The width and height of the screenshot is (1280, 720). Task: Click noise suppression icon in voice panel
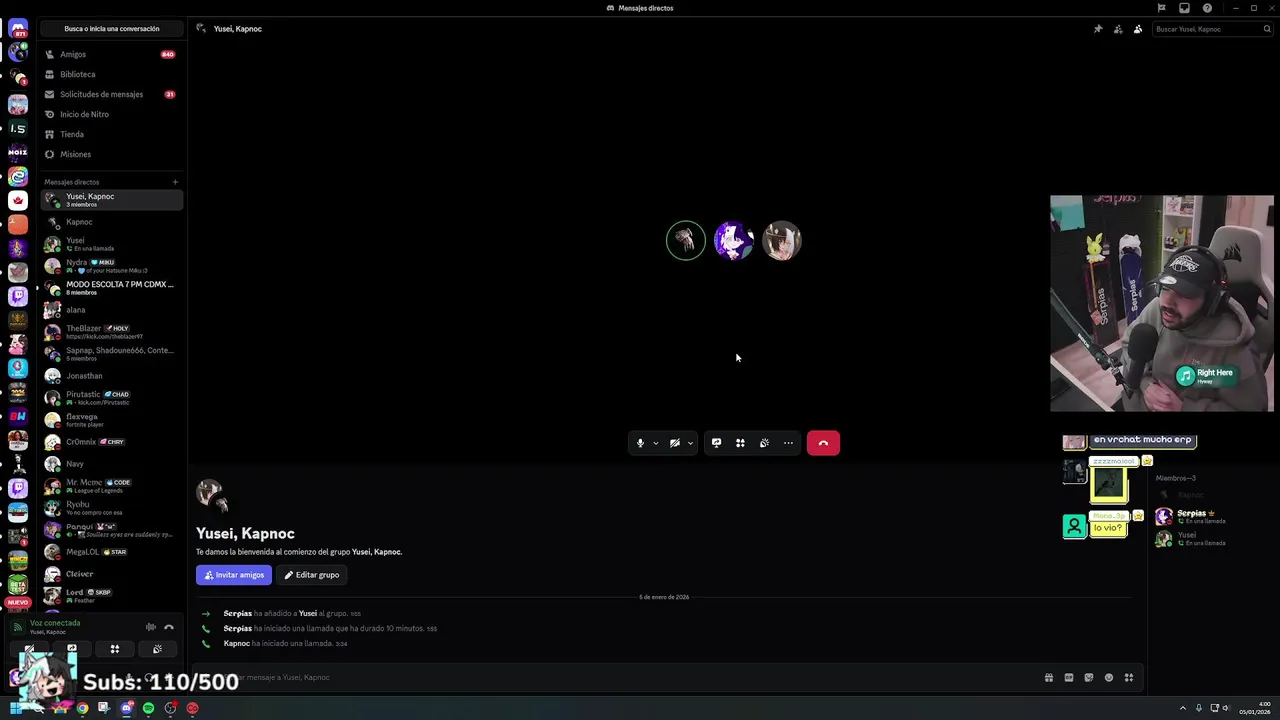click(x=151, y=627)
